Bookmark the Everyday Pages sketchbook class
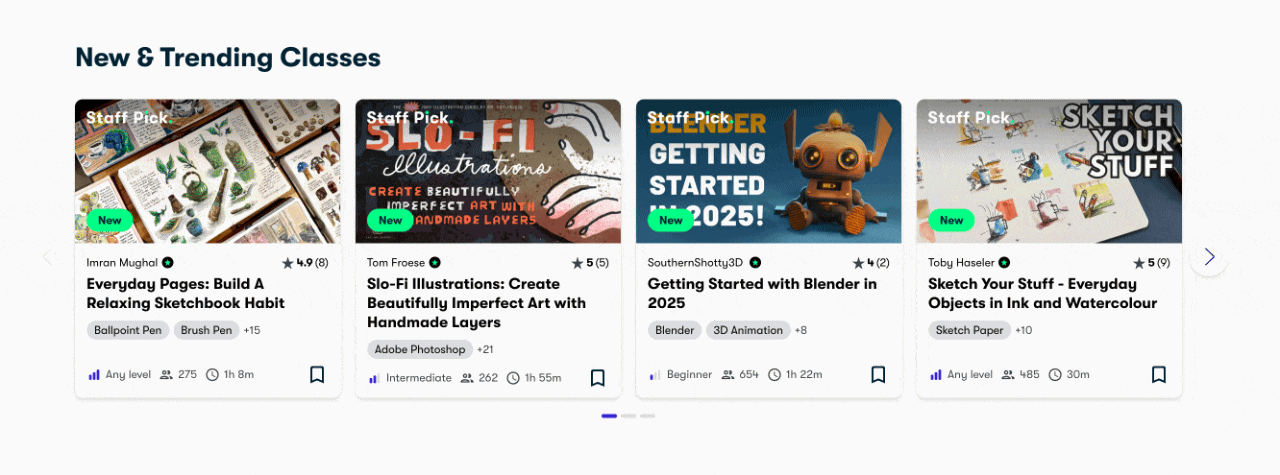 tap(317, 375)
